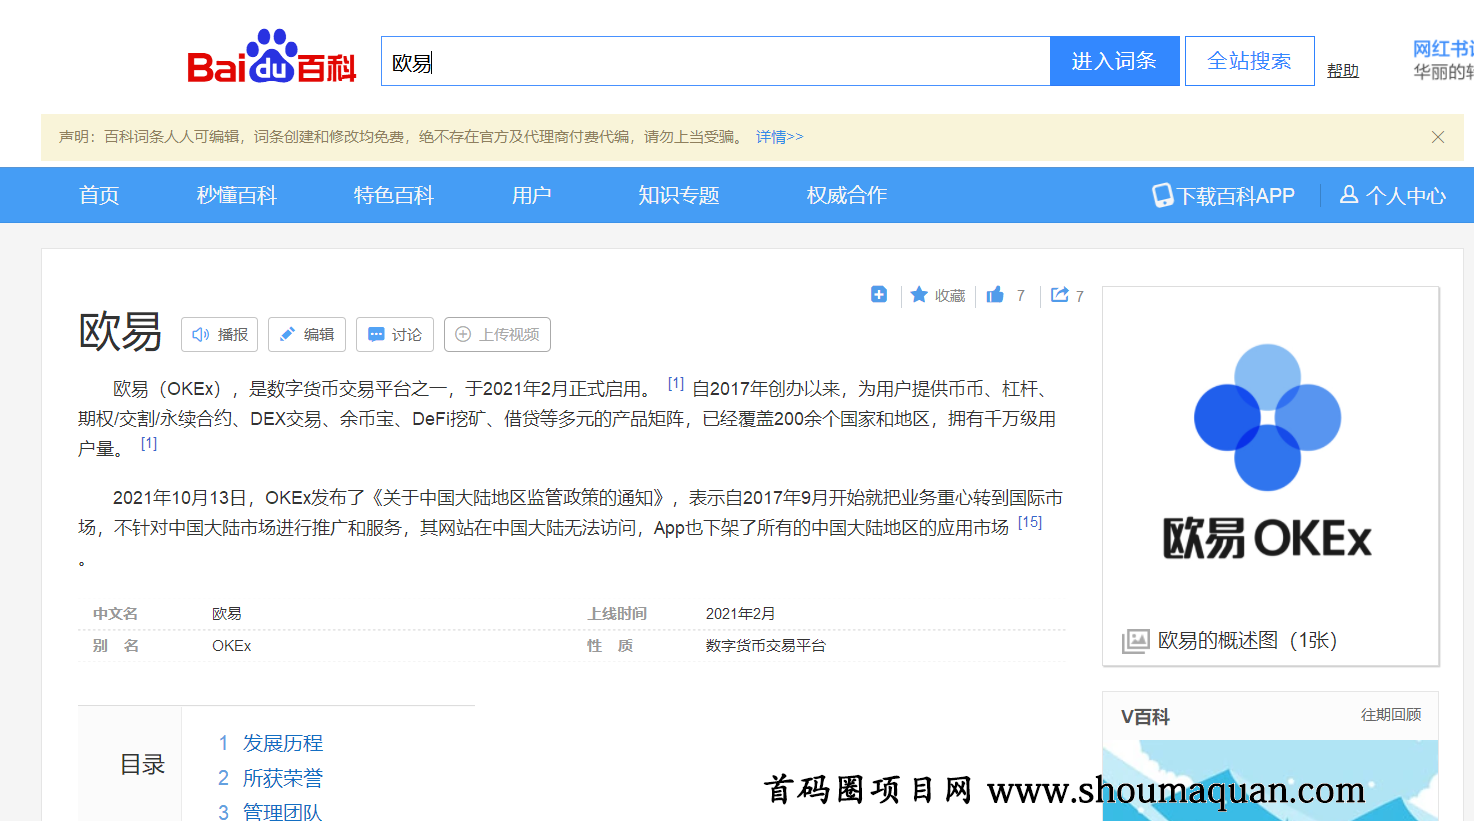Screen dimensions: 1474x821
Task: Open the 帮助 link
Action: click(x=1342, y=71)
